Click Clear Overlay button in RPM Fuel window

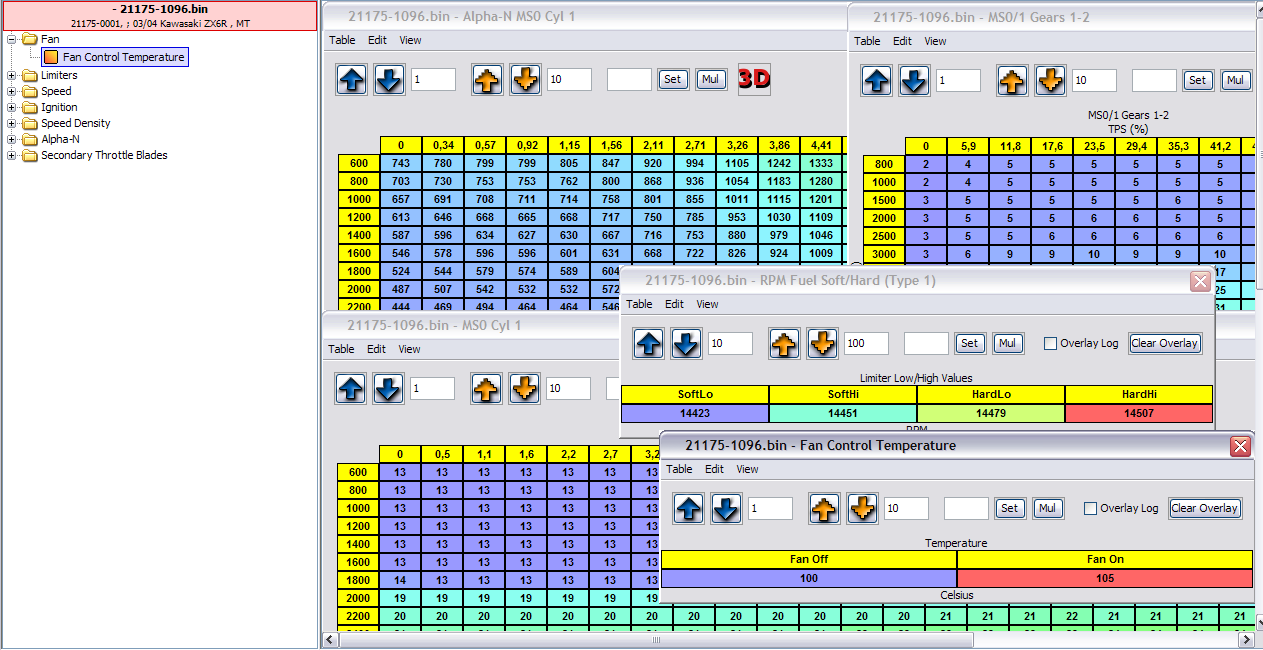point(1164,343)
